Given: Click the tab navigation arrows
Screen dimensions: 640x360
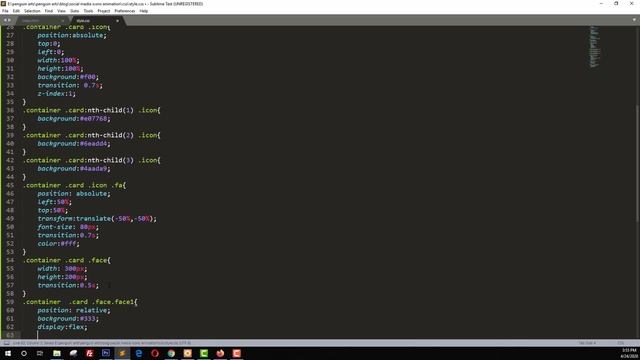Looking at the screenshot, I should (7, 20).
